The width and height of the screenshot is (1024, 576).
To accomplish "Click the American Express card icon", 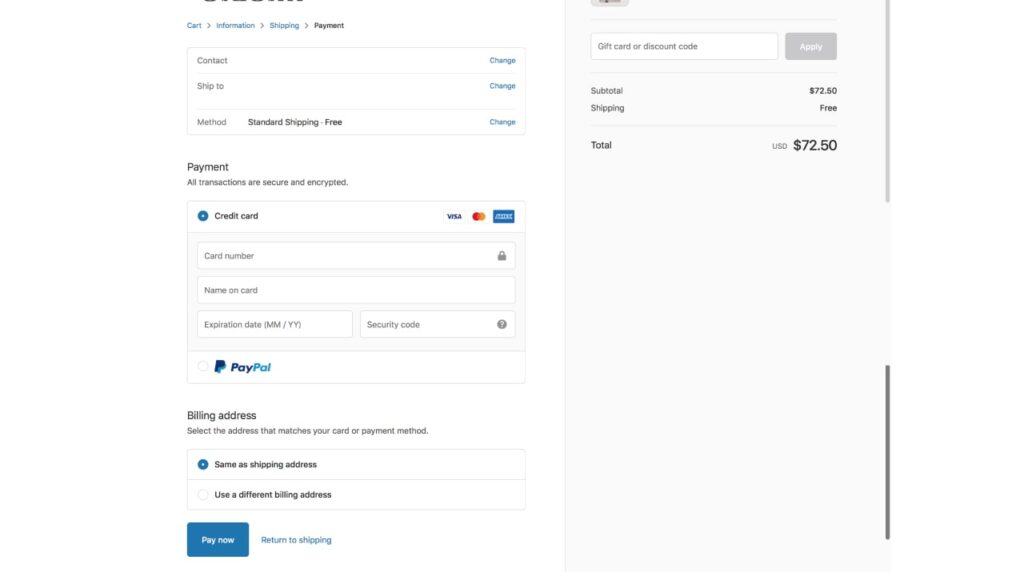I will coord(504,216).
